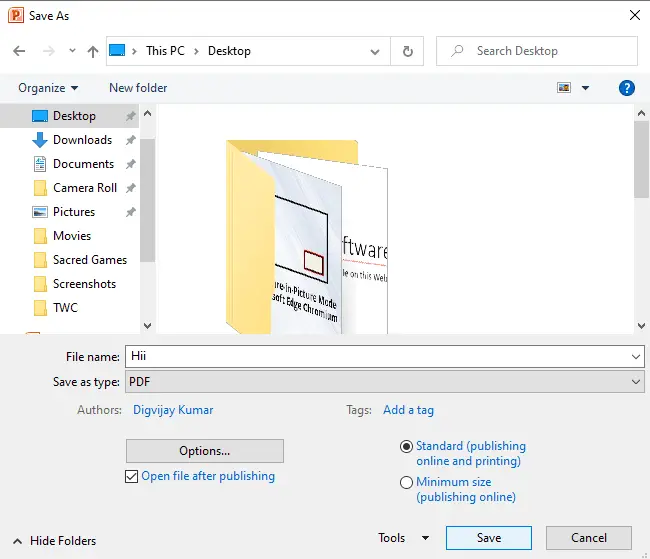Select Downloads in the navigation pane

coord(82,140)
